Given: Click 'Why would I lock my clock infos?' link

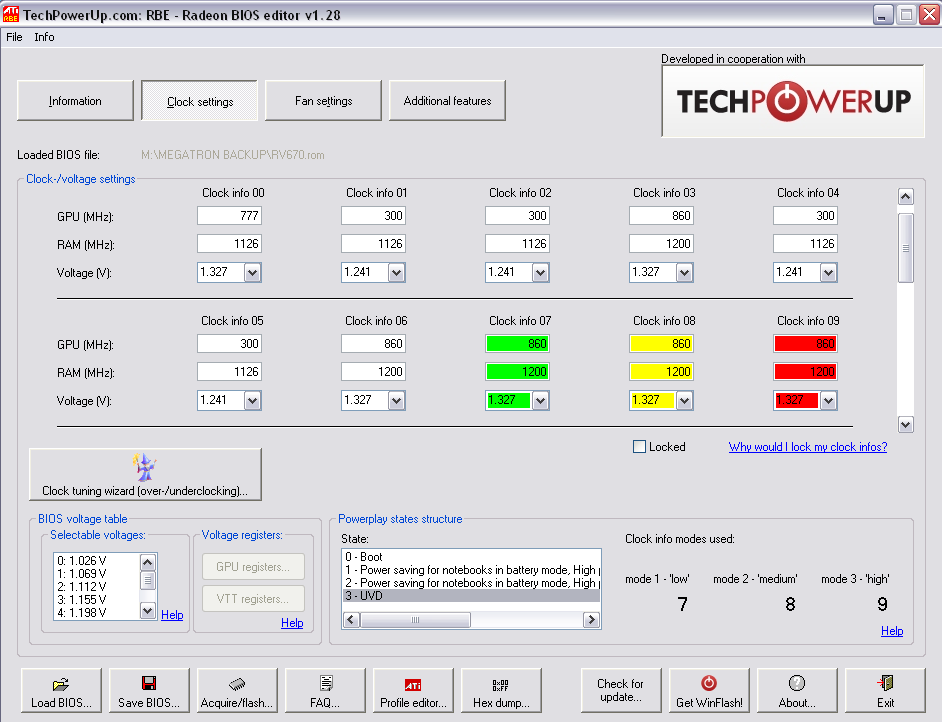Looking at the screenshot, I should click(x=807, y=447).
